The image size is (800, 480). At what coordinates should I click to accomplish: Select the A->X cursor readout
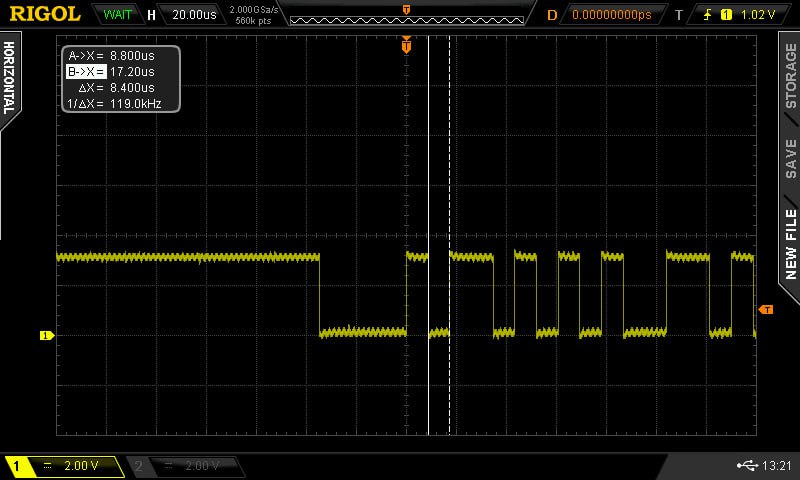tap(110, 56)
